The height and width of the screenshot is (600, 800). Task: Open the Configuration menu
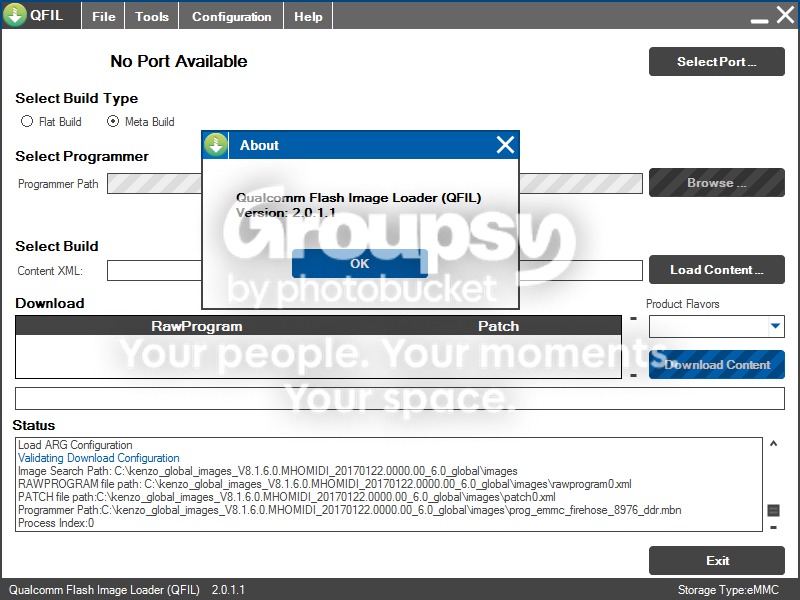pos(231,16)
